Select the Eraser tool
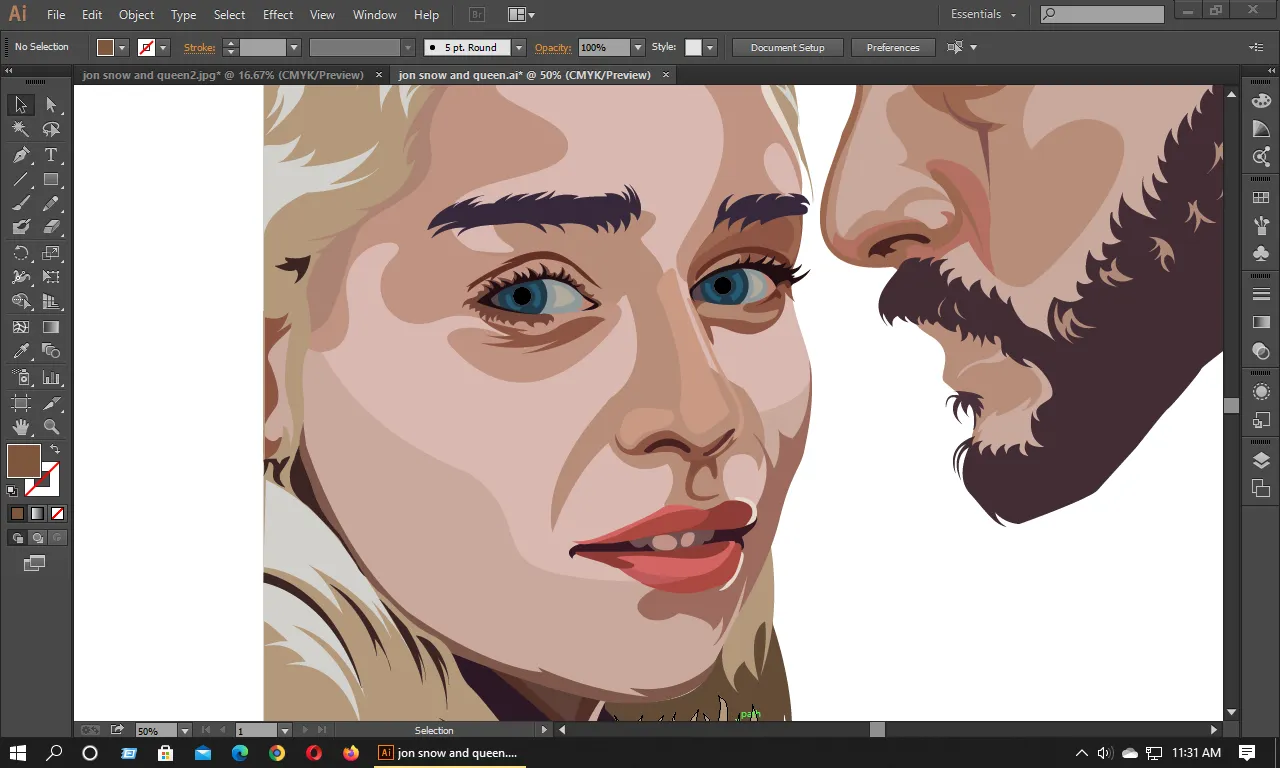 click(51, 228)
